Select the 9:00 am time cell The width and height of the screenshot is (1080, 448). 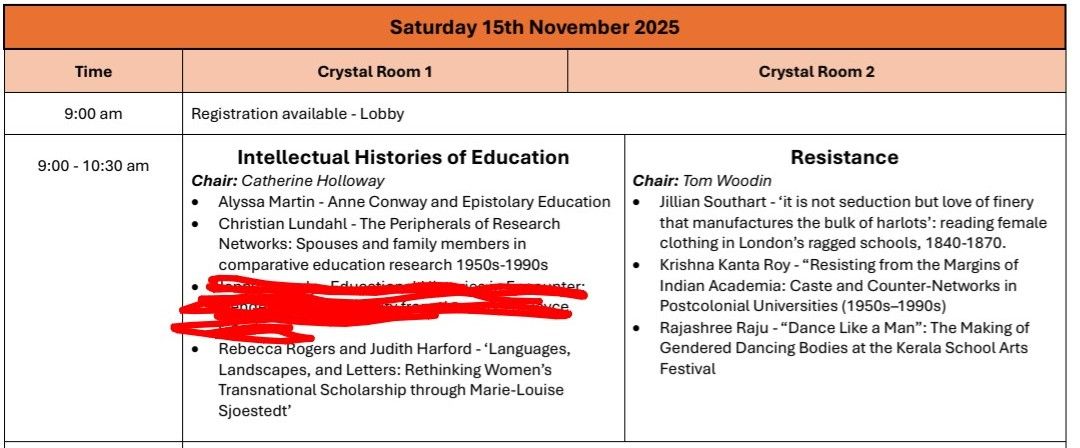pos(93,114)
